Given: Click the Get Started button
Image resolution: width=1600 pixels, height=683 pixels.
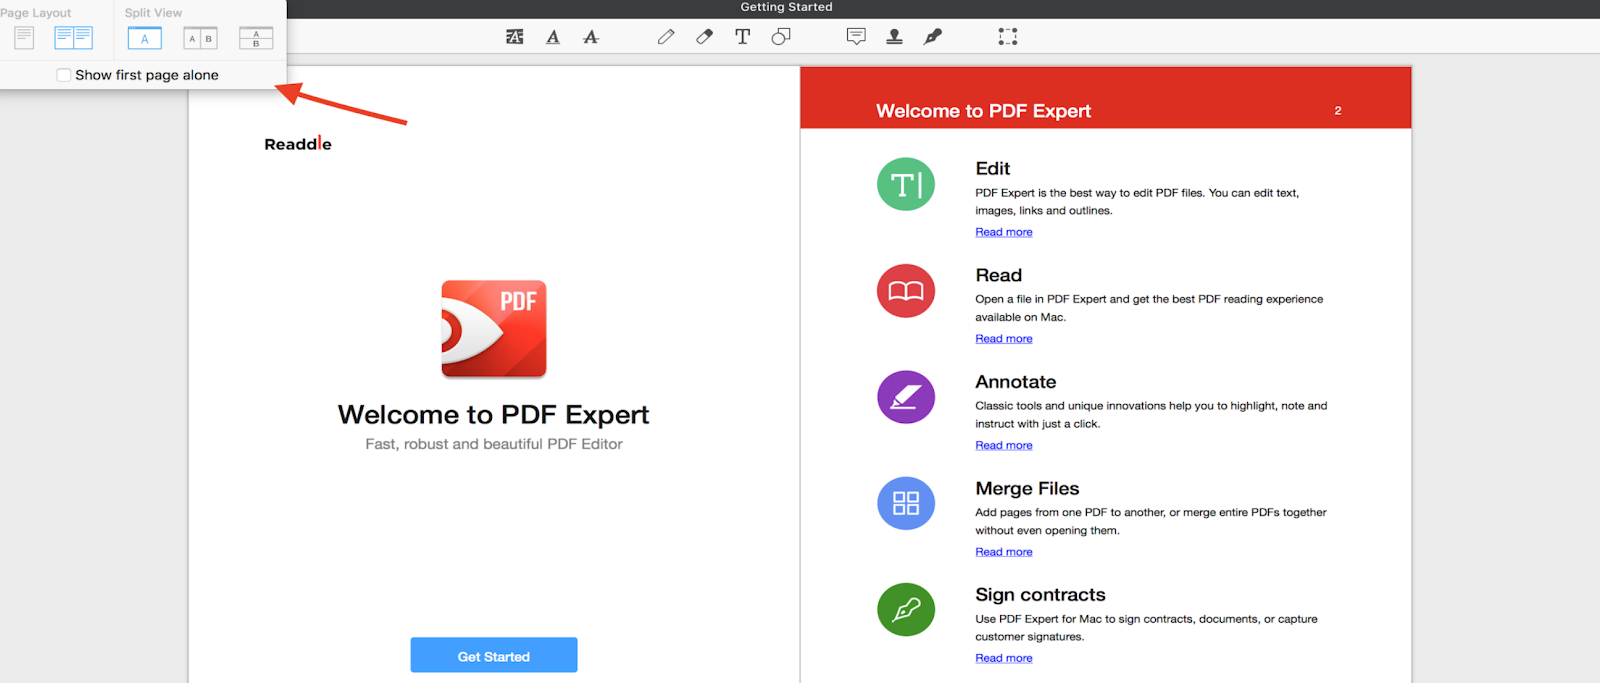Looking at the screenshot, I should 494,655.
